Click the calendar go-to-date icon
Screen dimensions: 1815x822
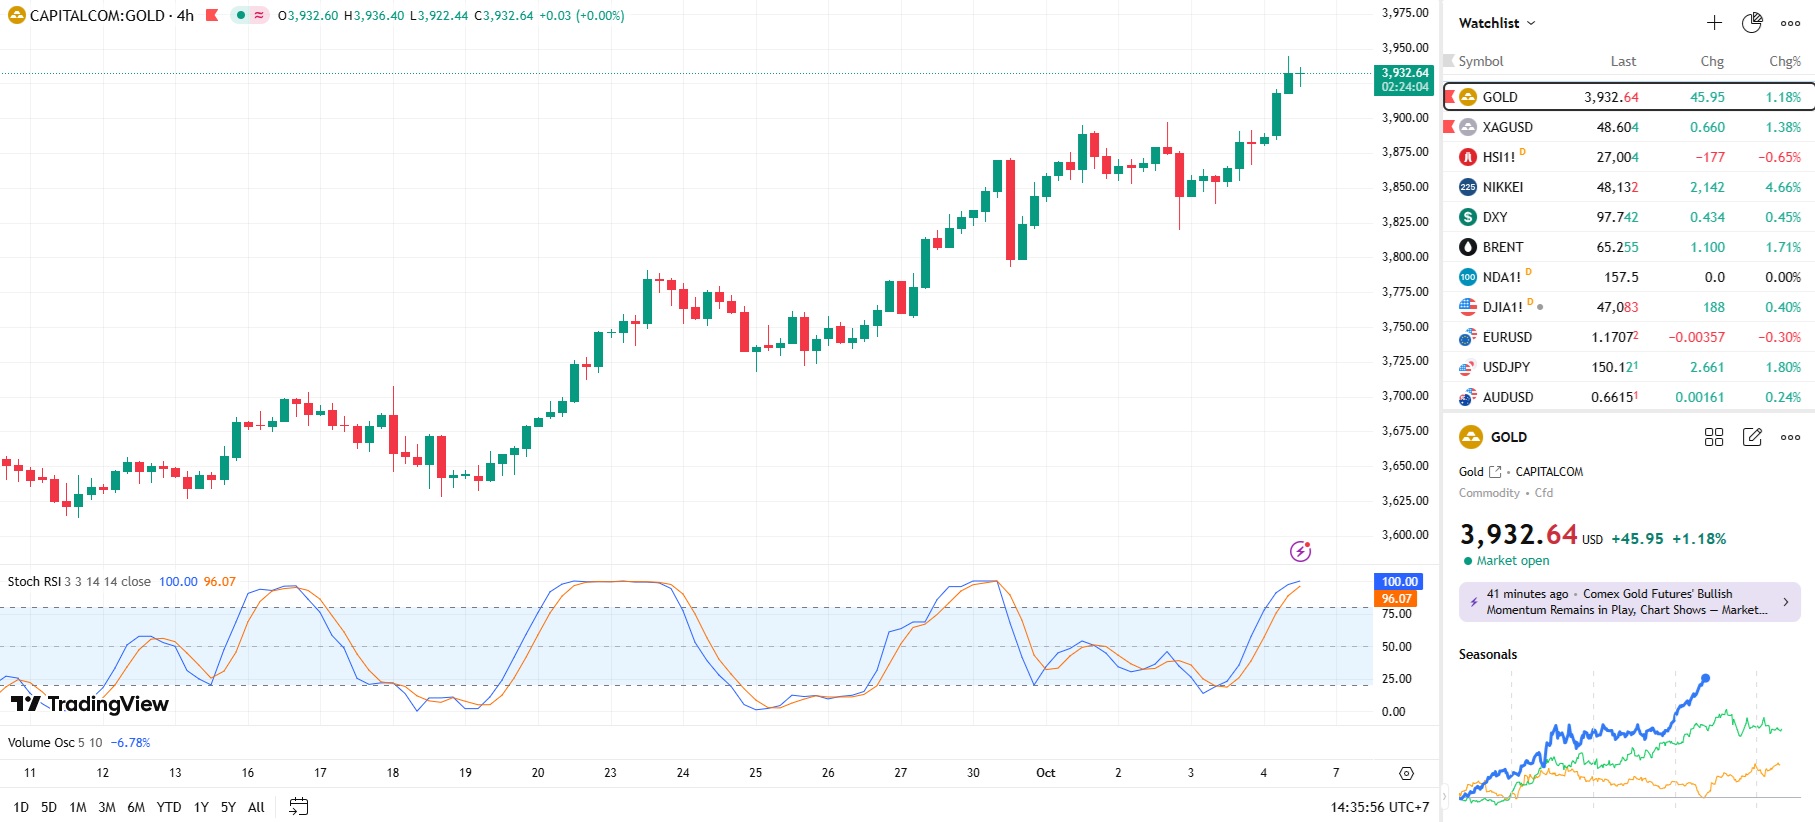click(x=298, y=807)
